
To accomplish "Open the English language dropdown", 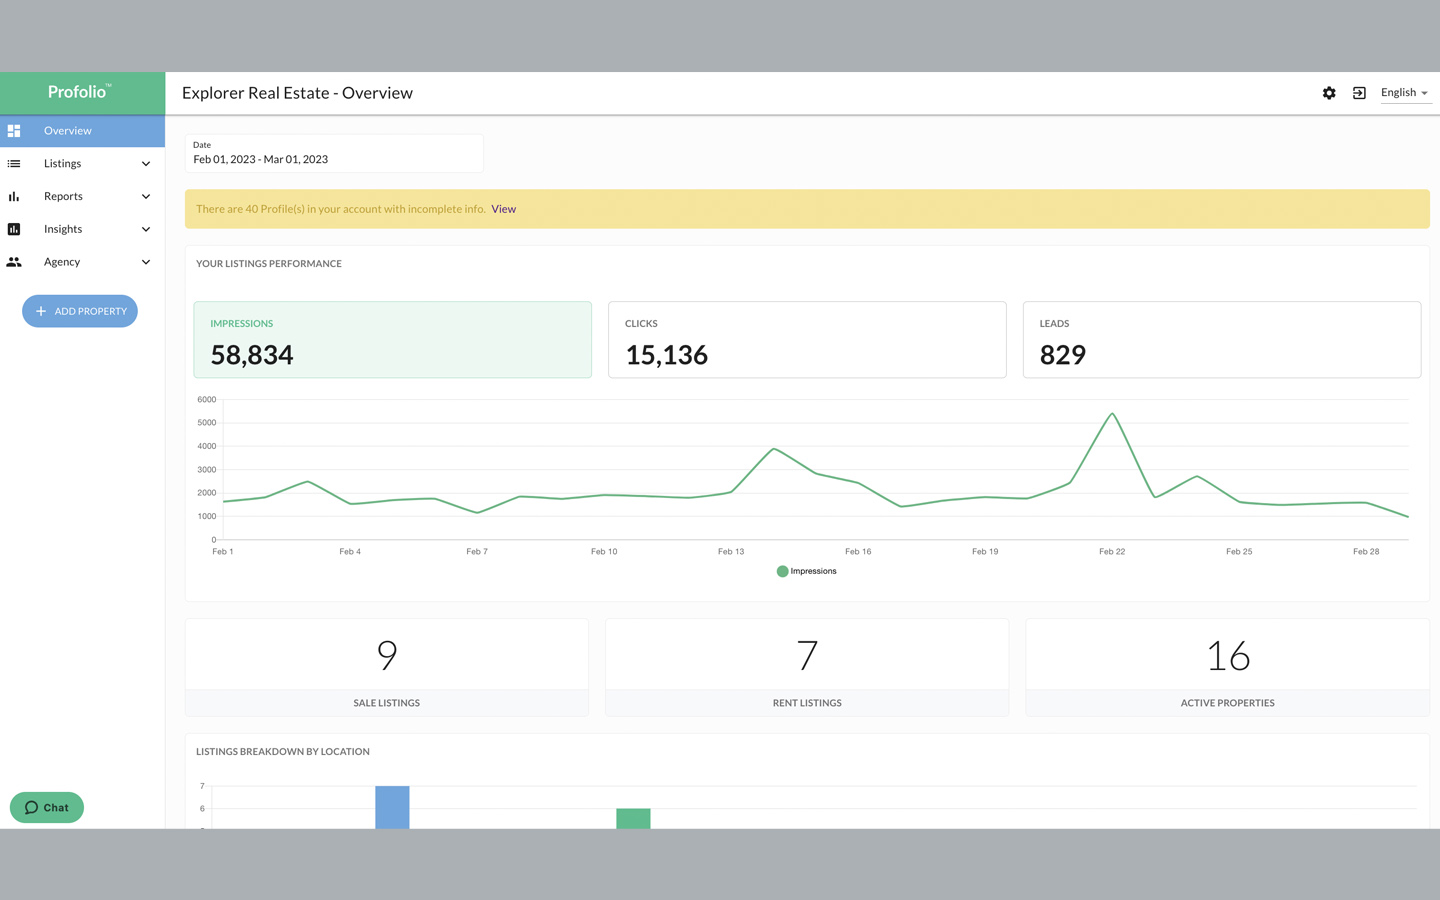I will point(1404,92).
